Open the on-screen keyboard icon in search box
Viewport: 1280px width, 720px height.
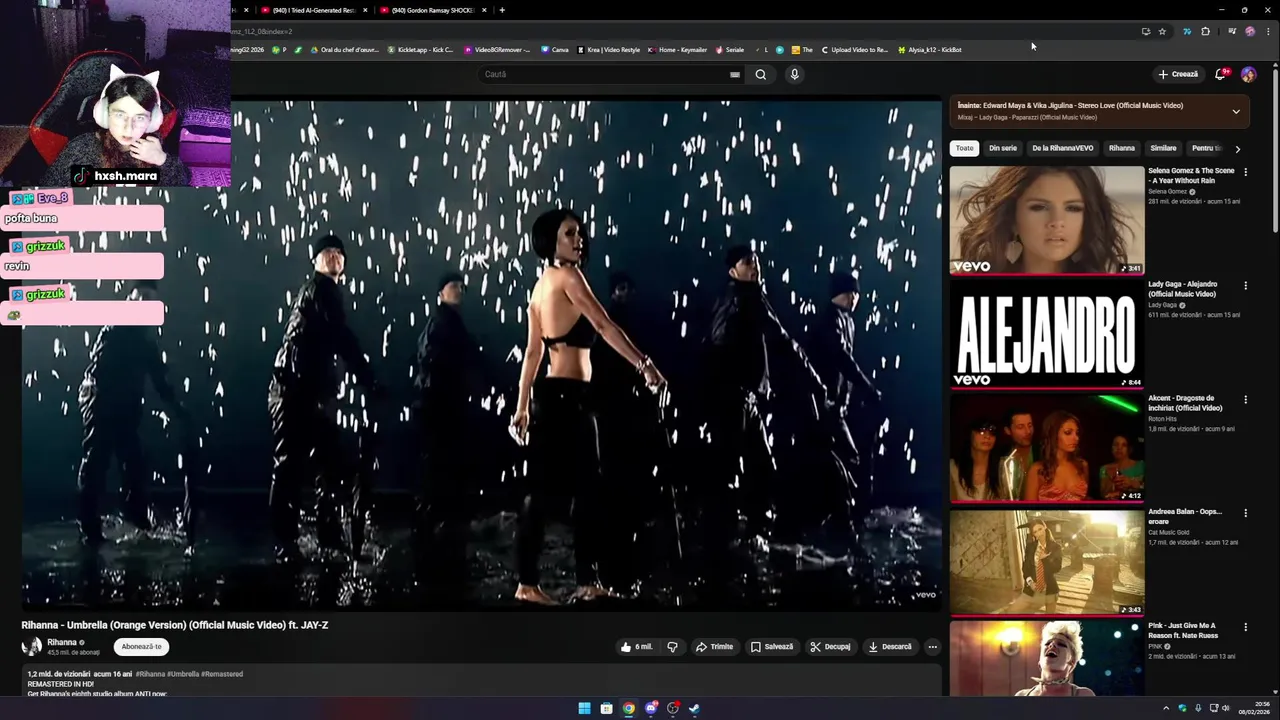click(x=735, y=74)
